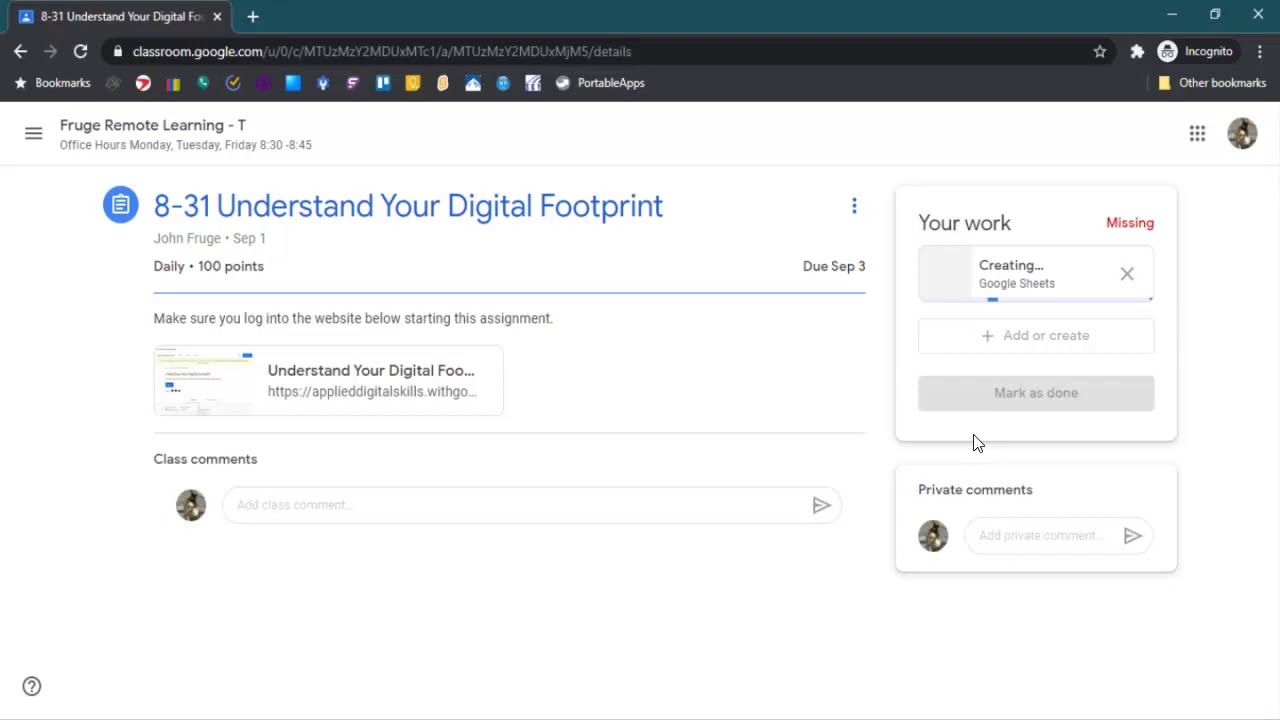Select the 8-31 Understand Your Digital Footprint tab
The height and width of the screenshot is (720, 1280).
click(118, 17)
